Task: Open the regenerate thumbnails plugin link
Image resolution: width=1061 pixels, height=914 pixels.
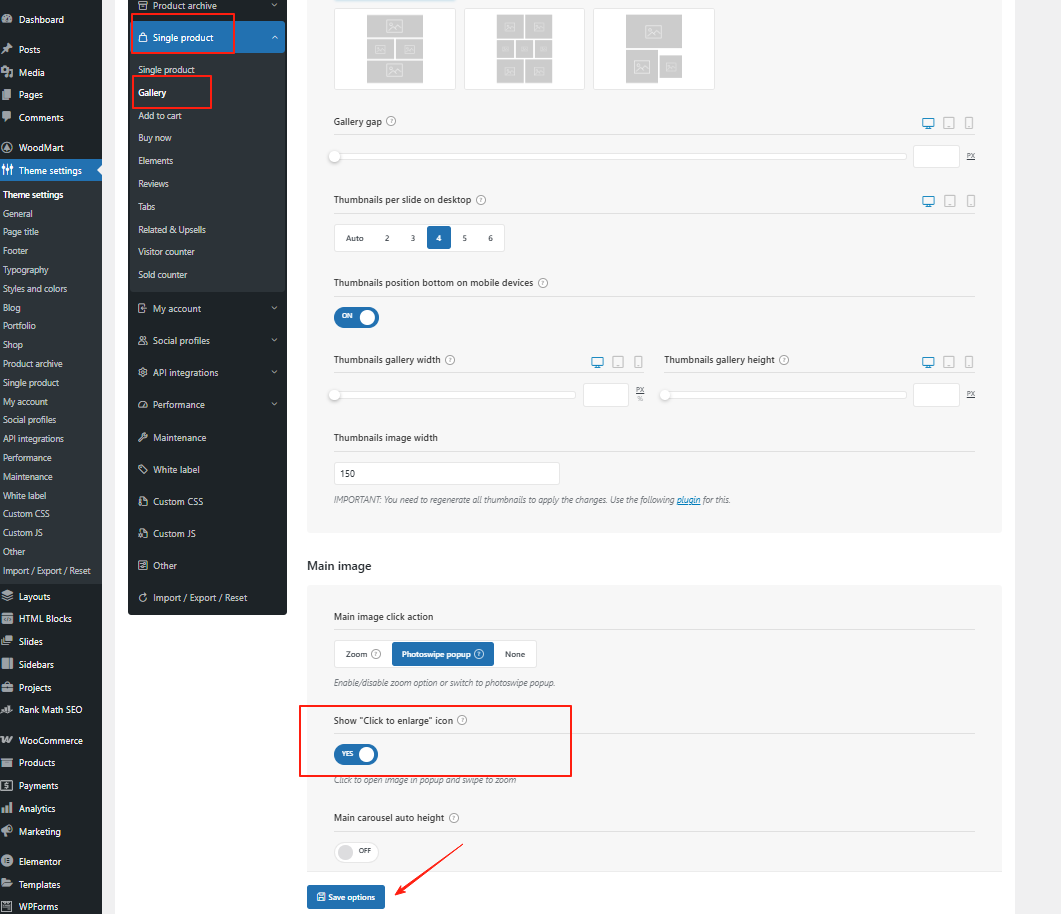Action: 688,499
